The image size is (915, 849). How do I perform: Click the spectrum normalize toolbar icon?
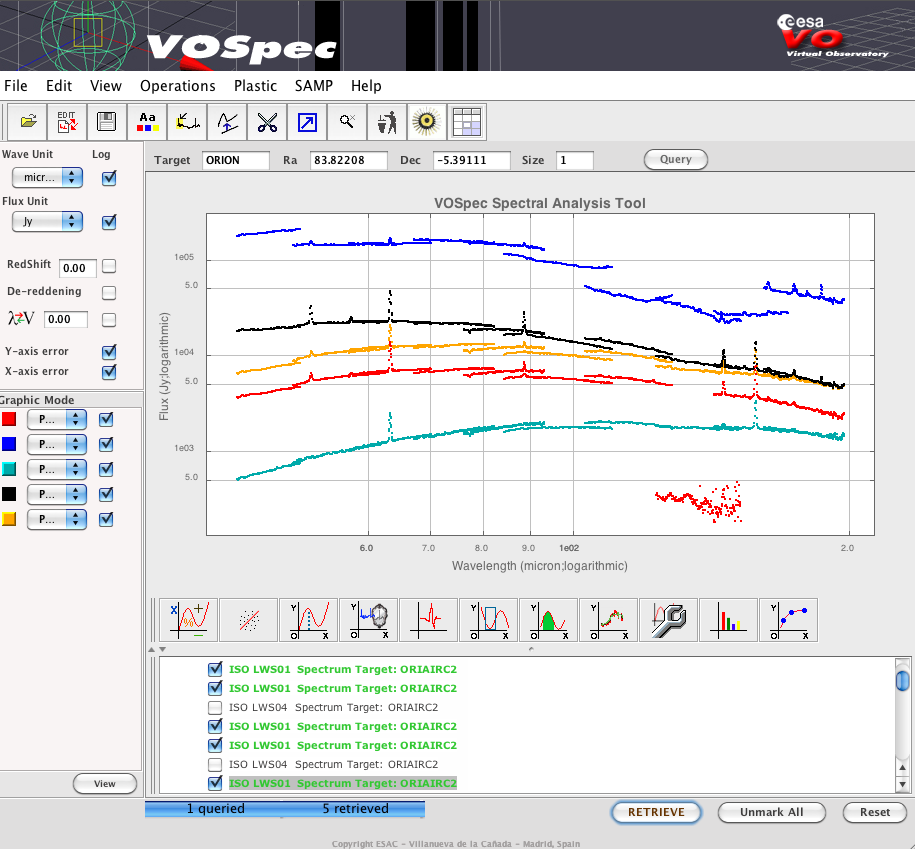coord(187,122)
